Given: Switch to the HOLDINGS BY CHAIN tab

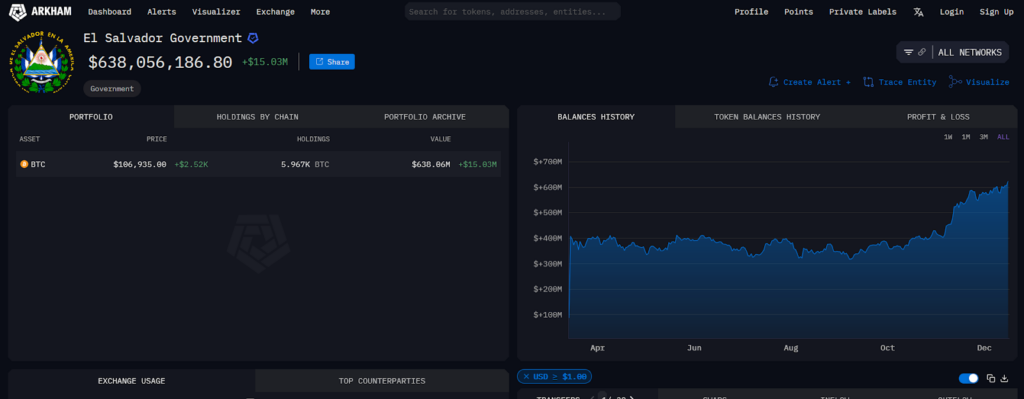Looking at the screenshot, I should tap(257, 117).
